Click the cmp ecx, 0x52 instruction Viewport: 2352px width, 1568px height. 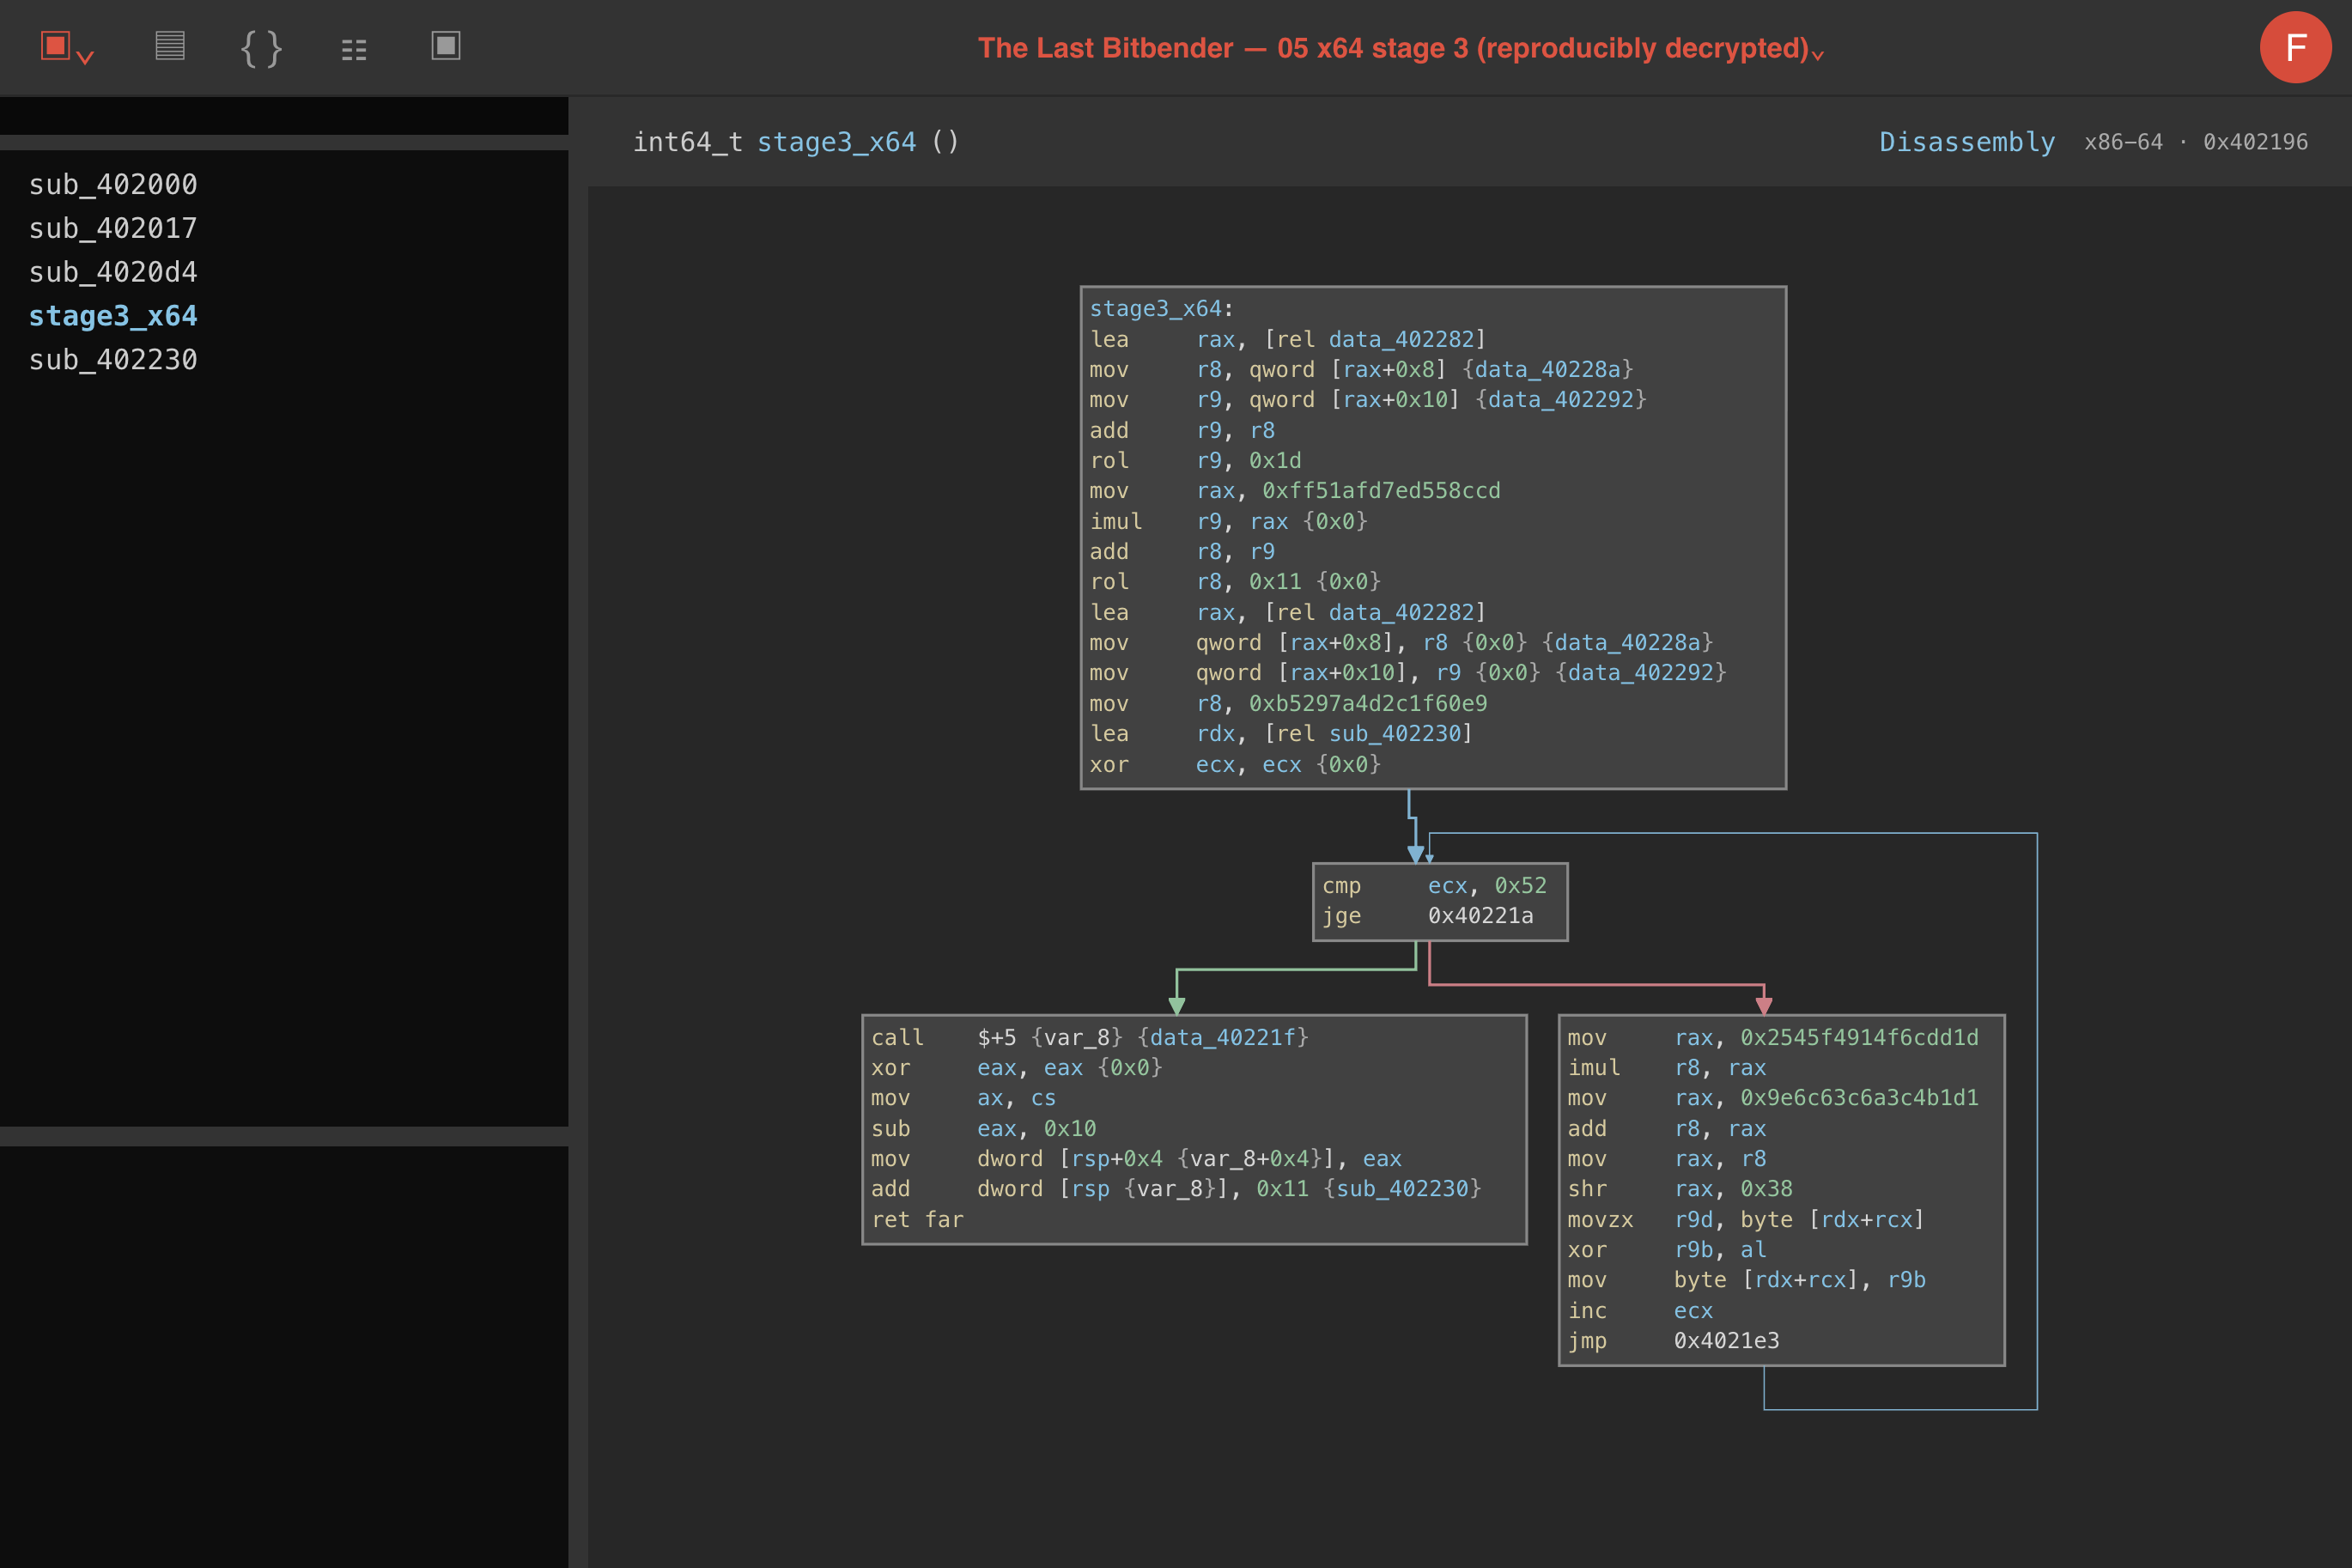(x=1434, y=885)
